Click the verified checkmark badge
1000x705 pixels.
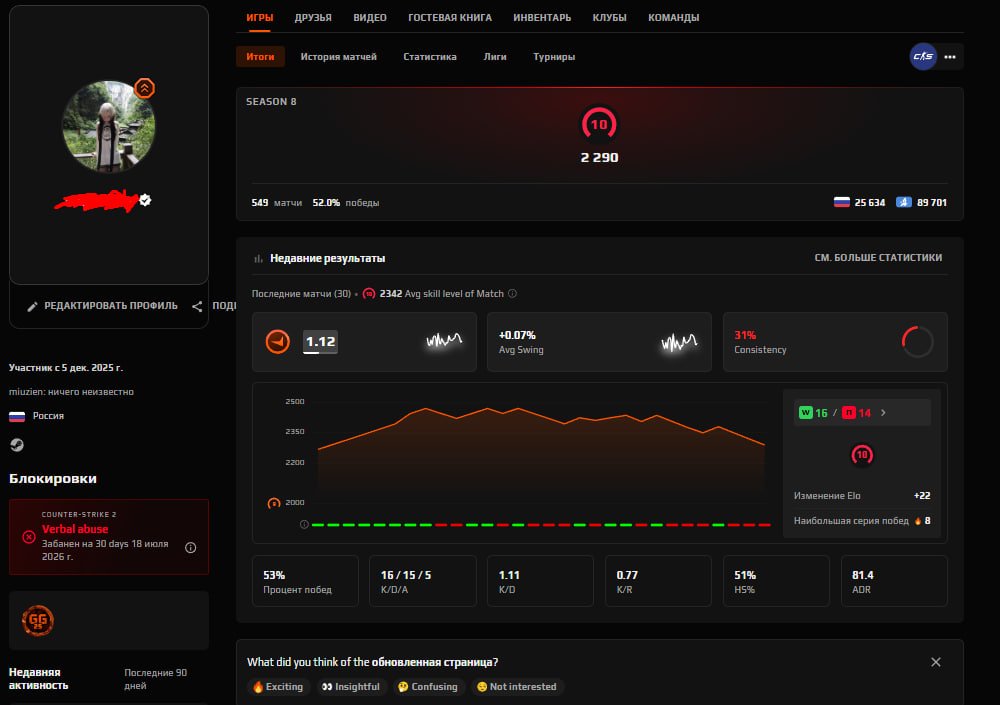[x=145, y=200]
